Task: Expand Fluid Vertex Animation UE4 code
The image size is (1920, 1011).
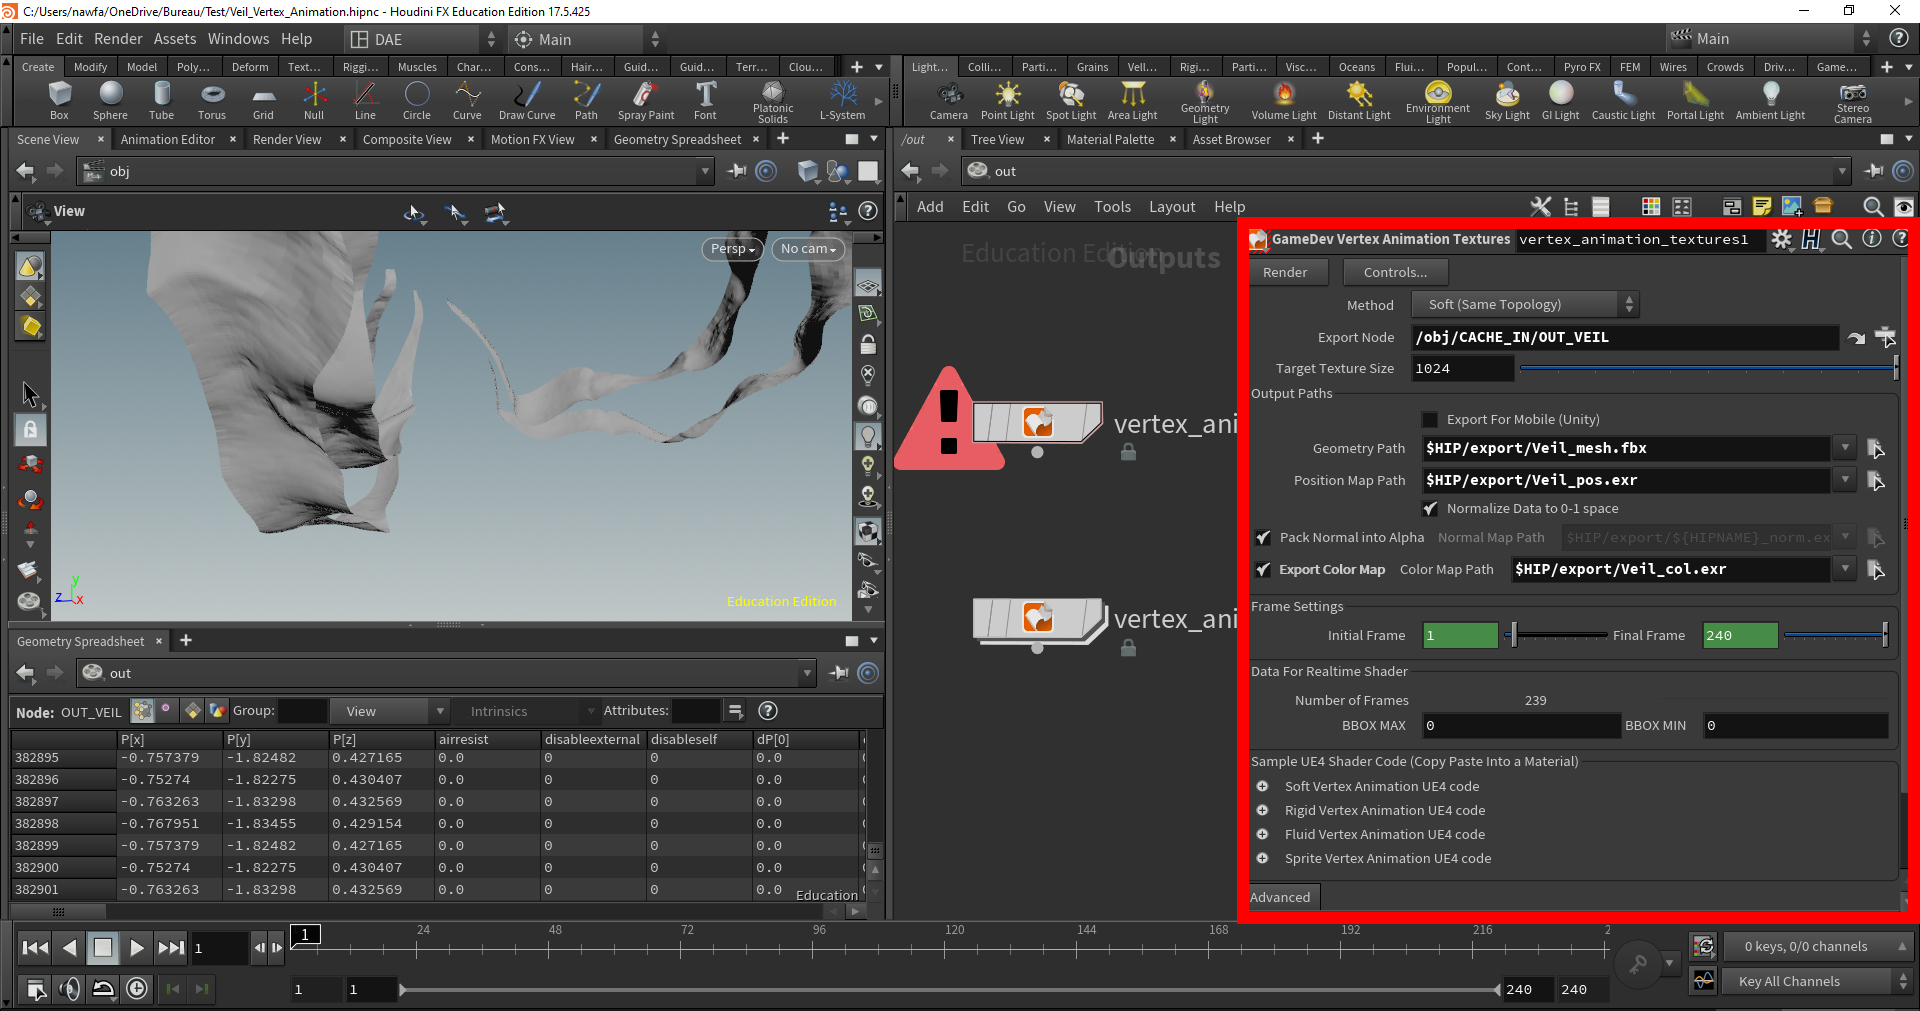Action: [1262, 835]
